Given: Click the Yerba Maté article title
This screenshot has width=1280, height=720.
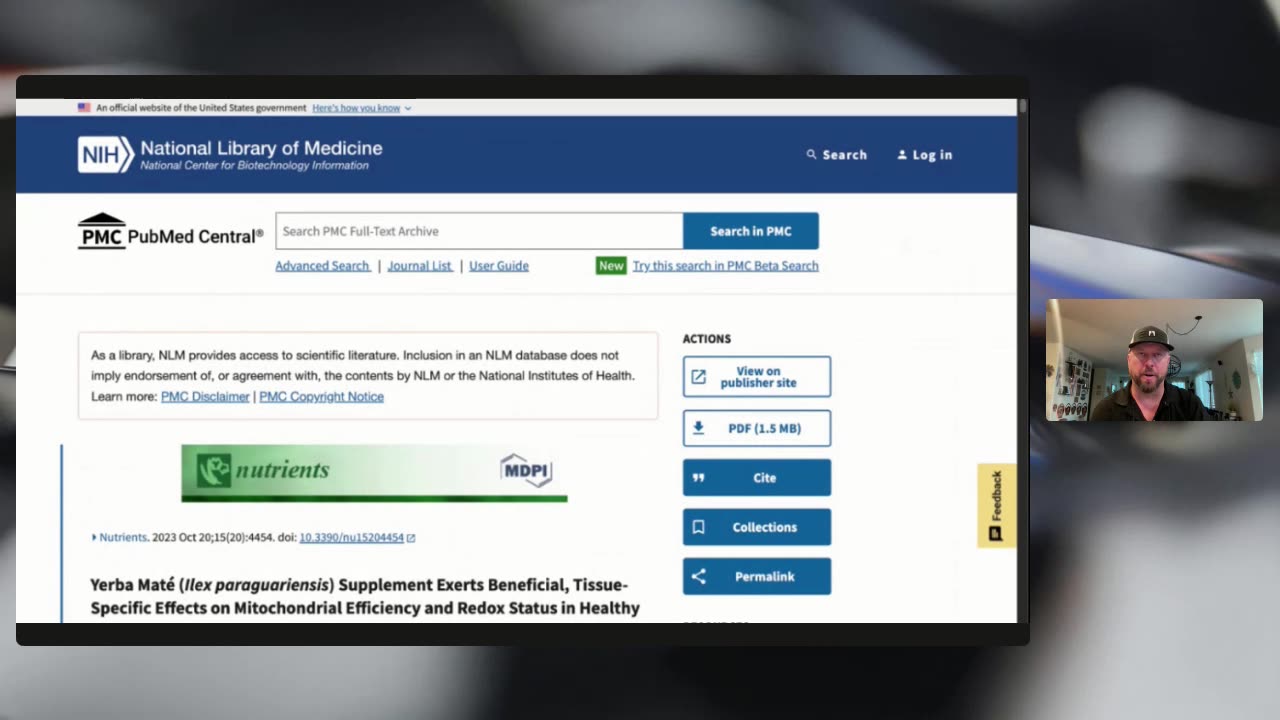Looking at the screenshot, I should [365, 596].
